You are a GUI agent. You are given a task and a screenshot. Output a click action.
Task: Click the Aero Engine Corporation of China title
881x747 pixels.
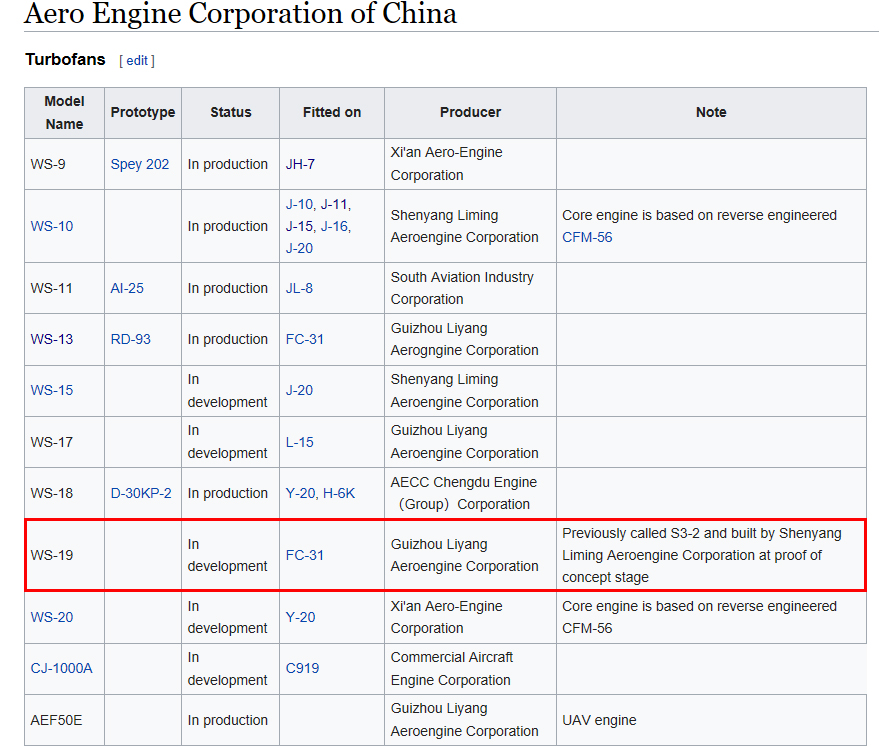(x=240, y=13)
